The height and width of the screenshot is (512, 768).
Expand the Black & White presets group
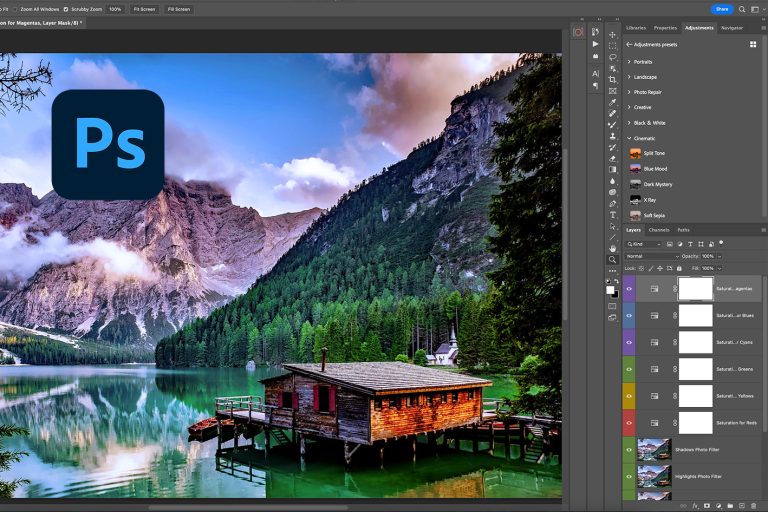629,123
